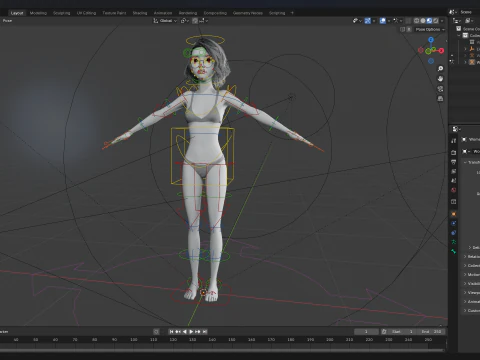This screenshot has width=480, height=360.
Task: Click the blue Z axis on navigation gizmo
Action: (x=431, y=40)
